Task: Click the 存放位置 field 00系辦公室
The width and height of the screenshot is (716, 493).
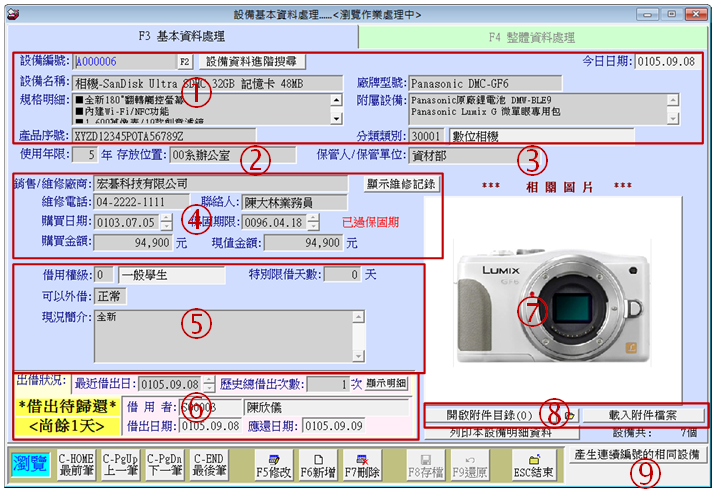Action: [x=233, y=155]
